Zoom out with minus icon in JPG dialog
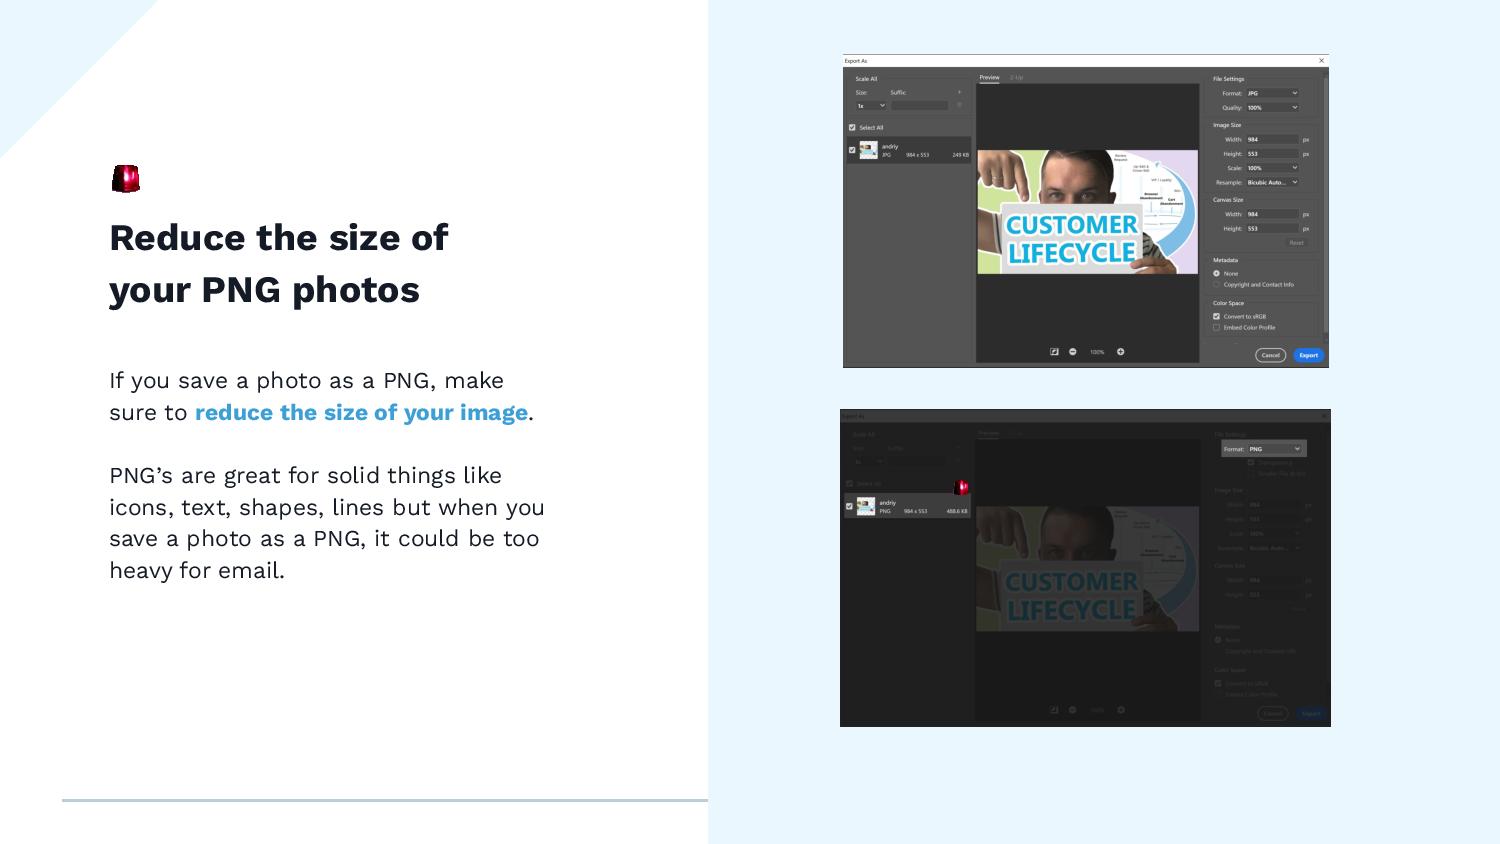This screenshot has height=844, width=1500. point(1073,352)
